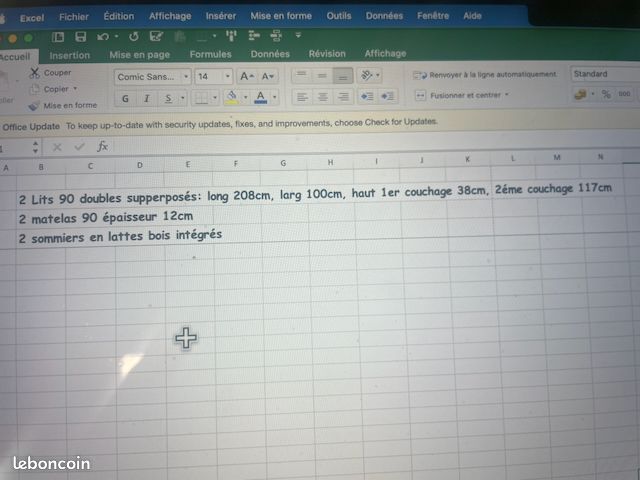
Task: Select cell with '2 matelas 90 épaisseur 12cm'
Action: [106, 217]
